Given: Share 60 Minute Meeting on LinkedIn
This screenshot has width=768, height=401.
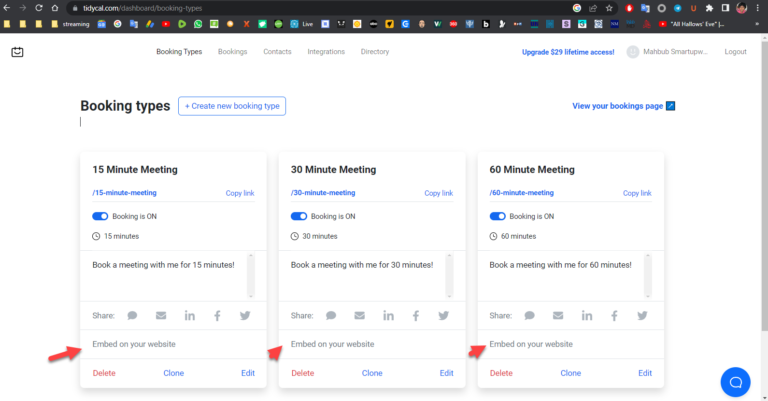Looking at the screenshot, I should pos(587,316).
